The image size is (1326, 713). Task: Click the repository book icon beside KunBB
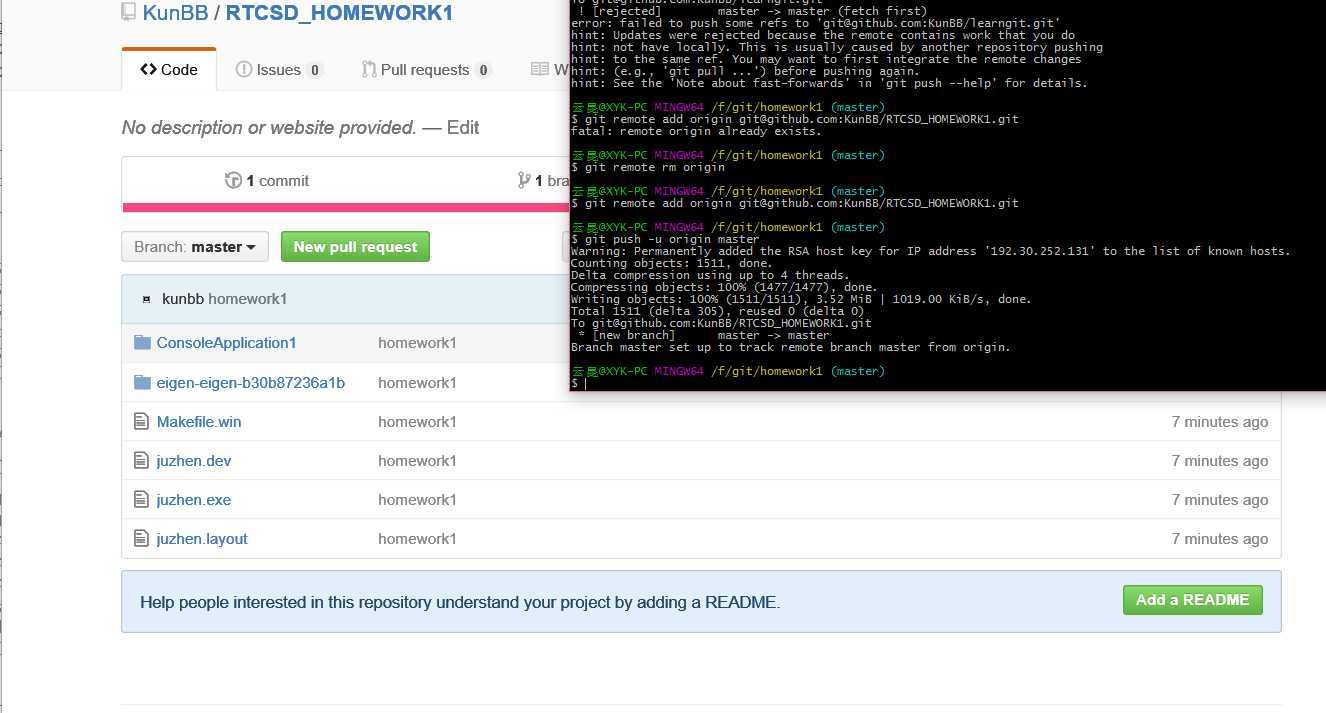(129, 12)
